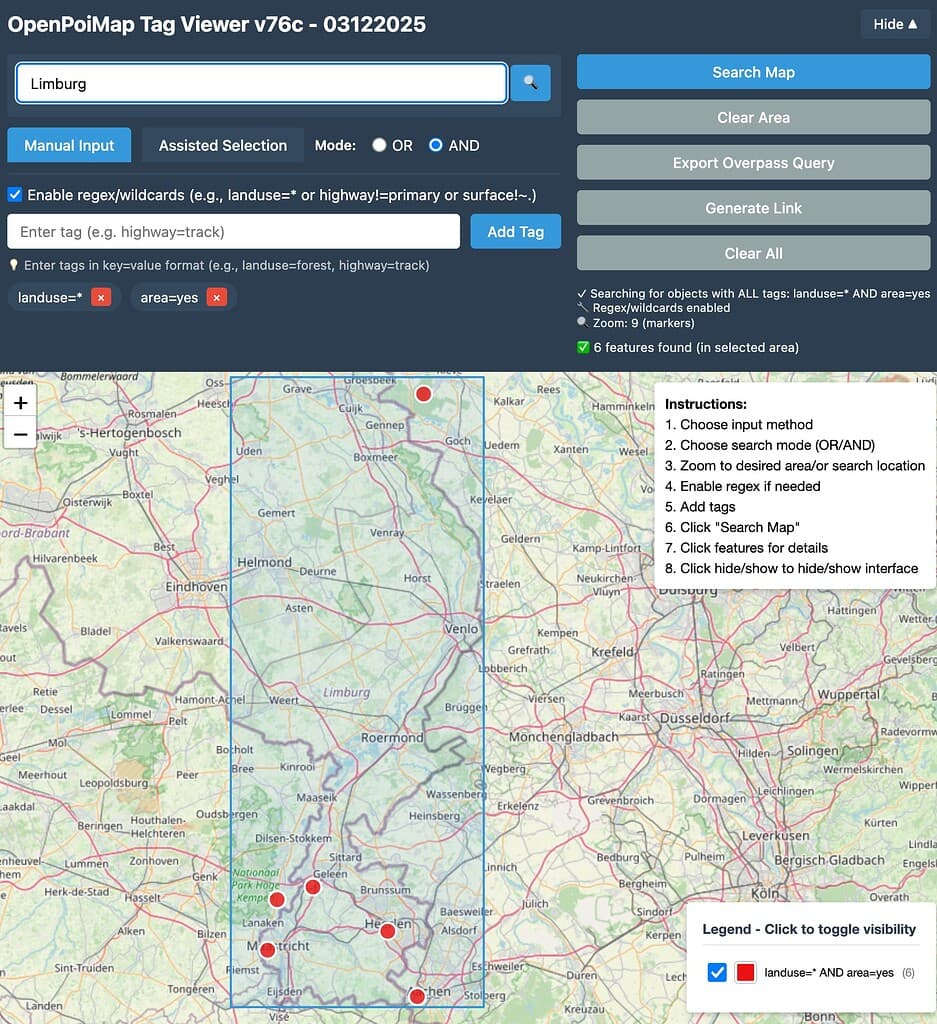Select the map zoom-out minus icon
This screenshot has height=1024, width=937.
point(20,432)
